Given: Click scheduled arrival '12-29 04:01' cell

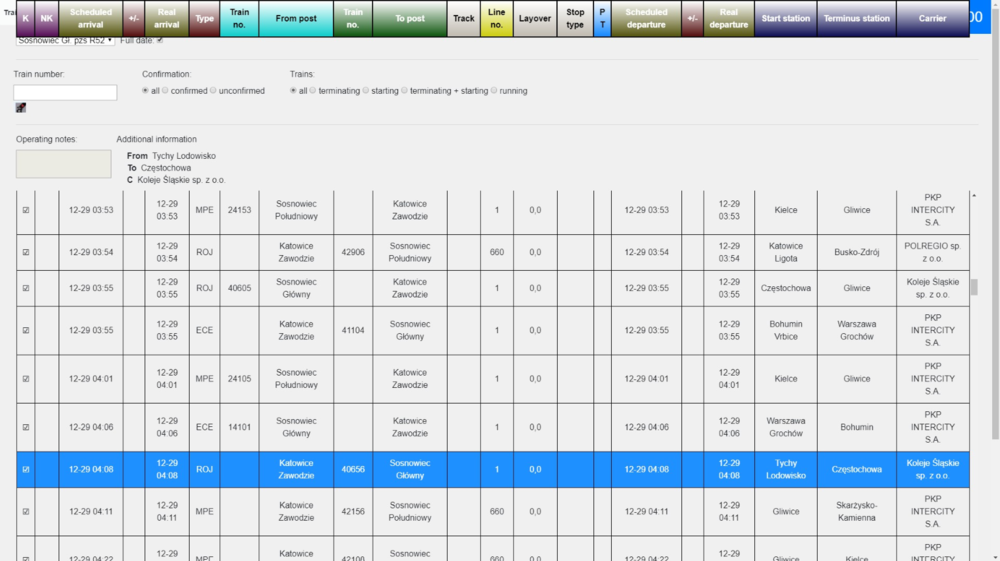Looking at the screenshot, I should point(91,379).
